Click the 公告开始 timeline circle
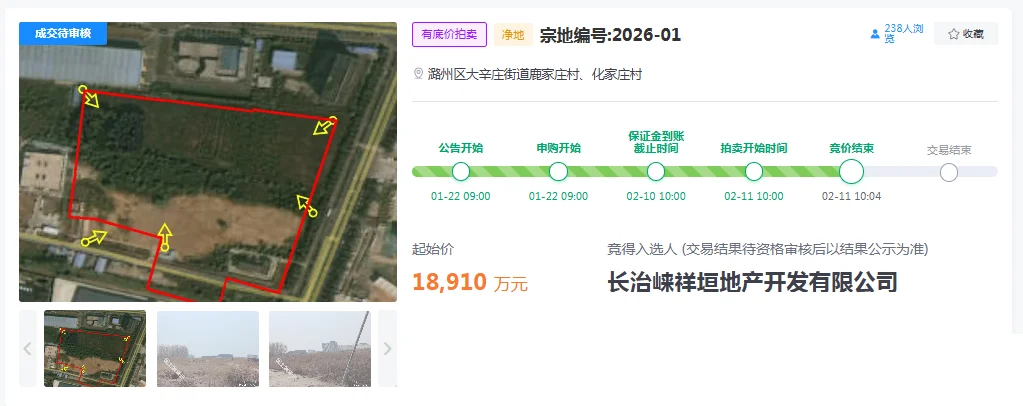This screenshot has width=1023, height=406. coord(461,172)
